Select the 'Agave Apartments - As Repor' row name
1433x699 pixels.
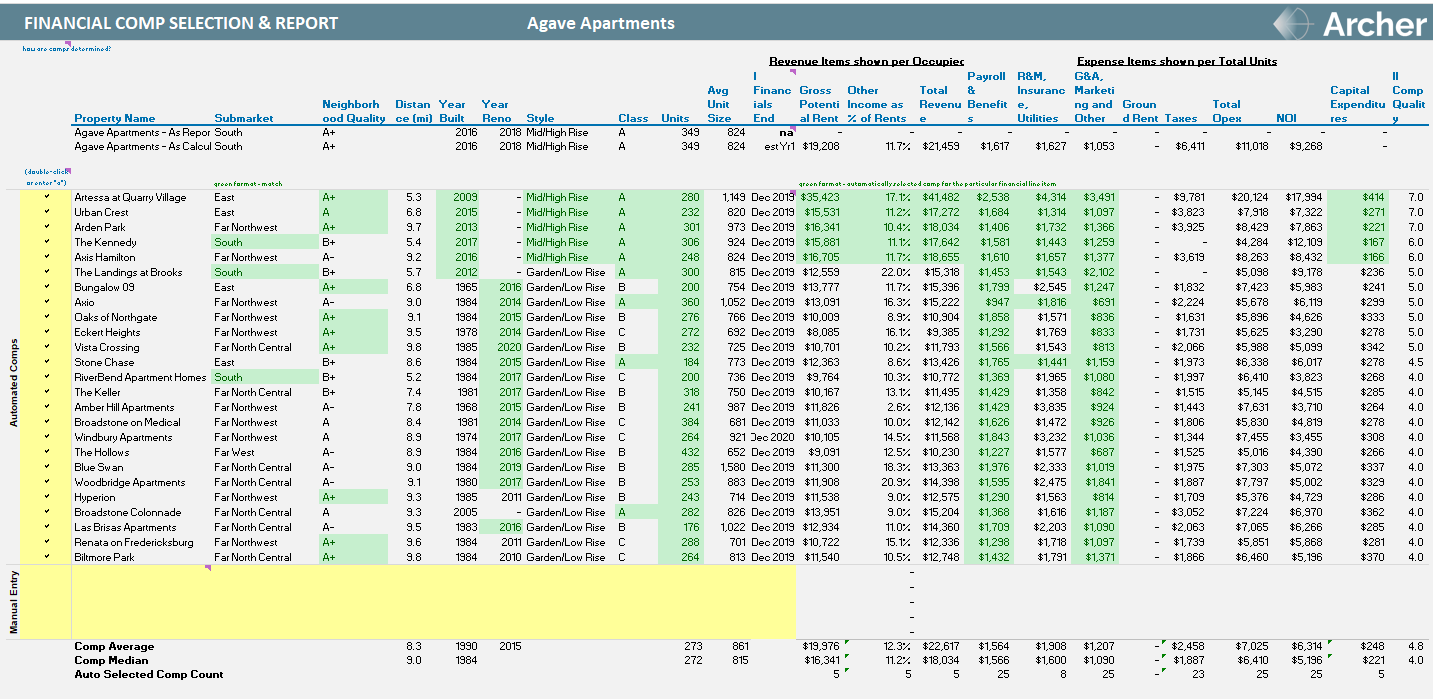pyautogui.click(x=142, y=132)
